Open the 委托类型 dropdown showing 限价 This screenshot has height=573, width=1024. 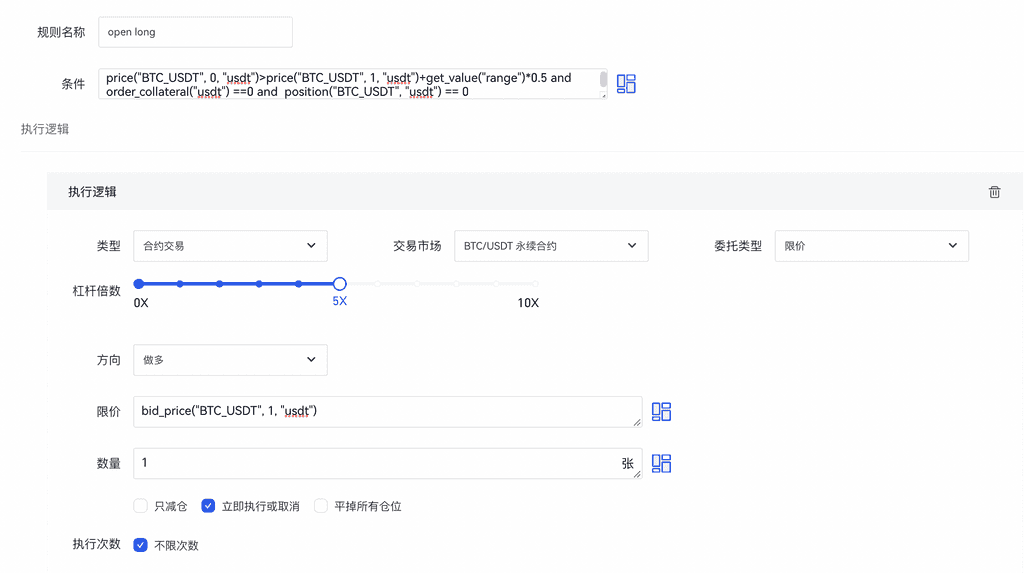pyautogui.click(x=871, y=246)
